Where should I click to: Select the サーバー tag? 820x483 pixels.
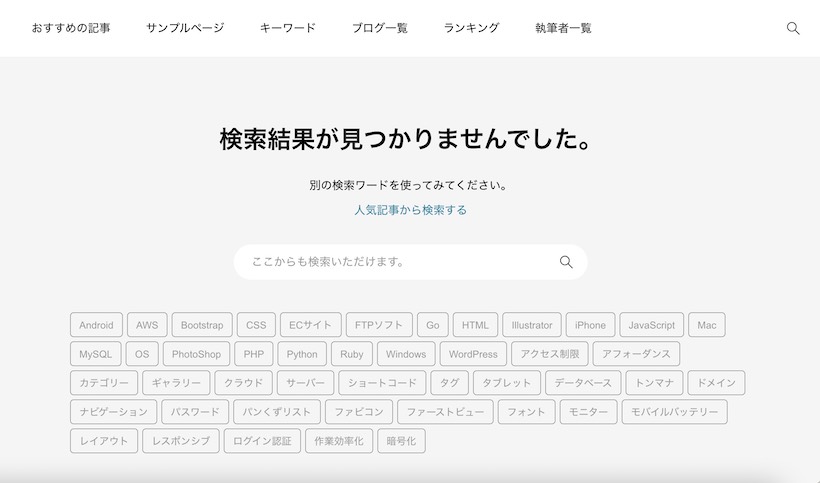coord(305,383)
